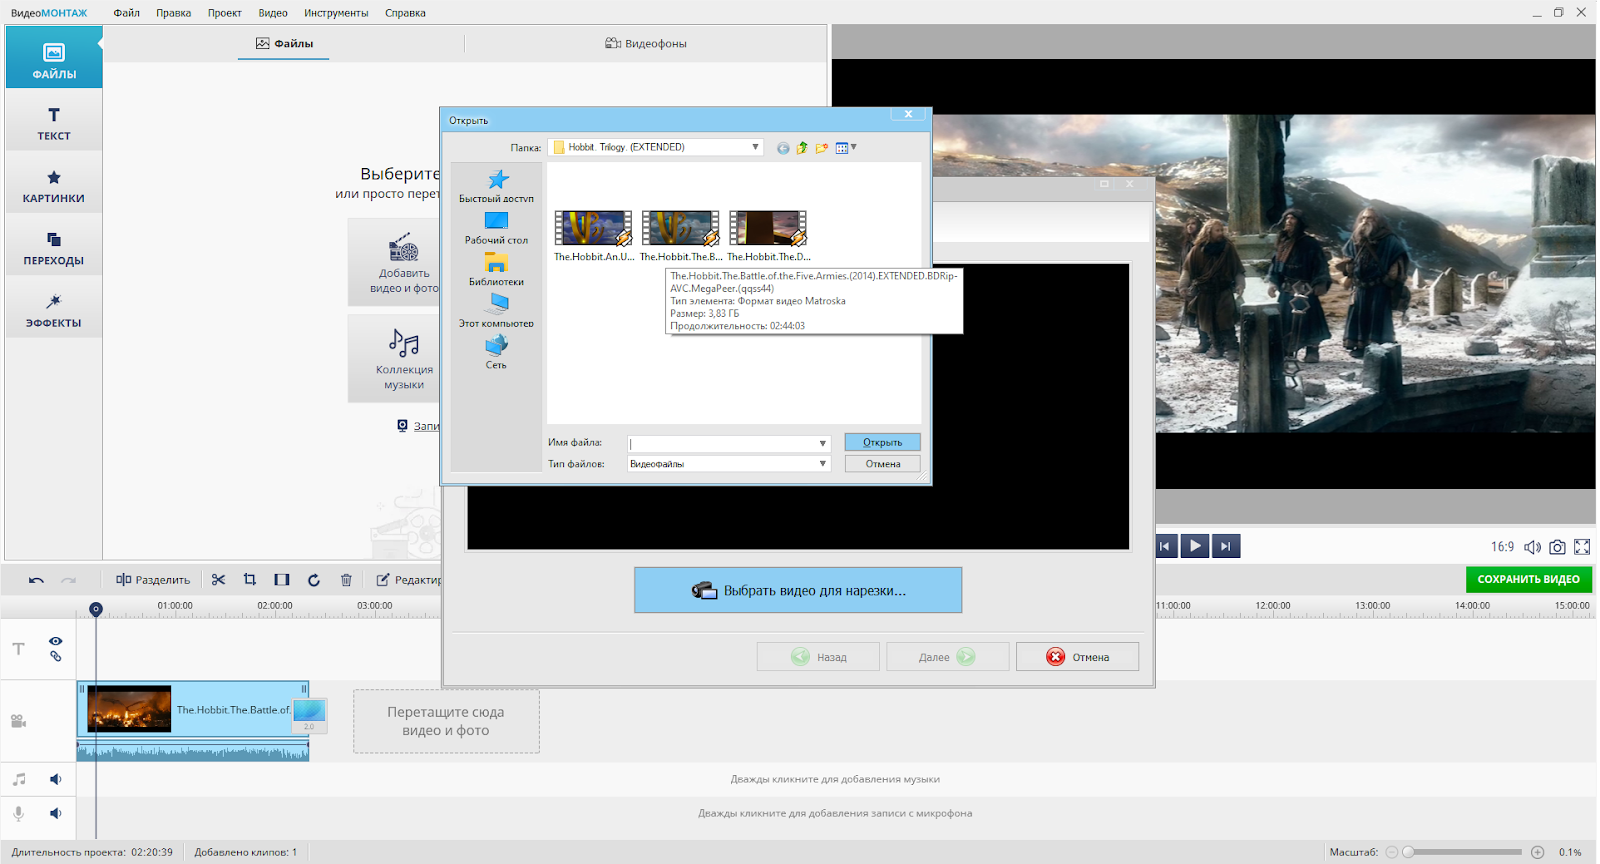Mute the microphone track speaker

pos(56,813)
